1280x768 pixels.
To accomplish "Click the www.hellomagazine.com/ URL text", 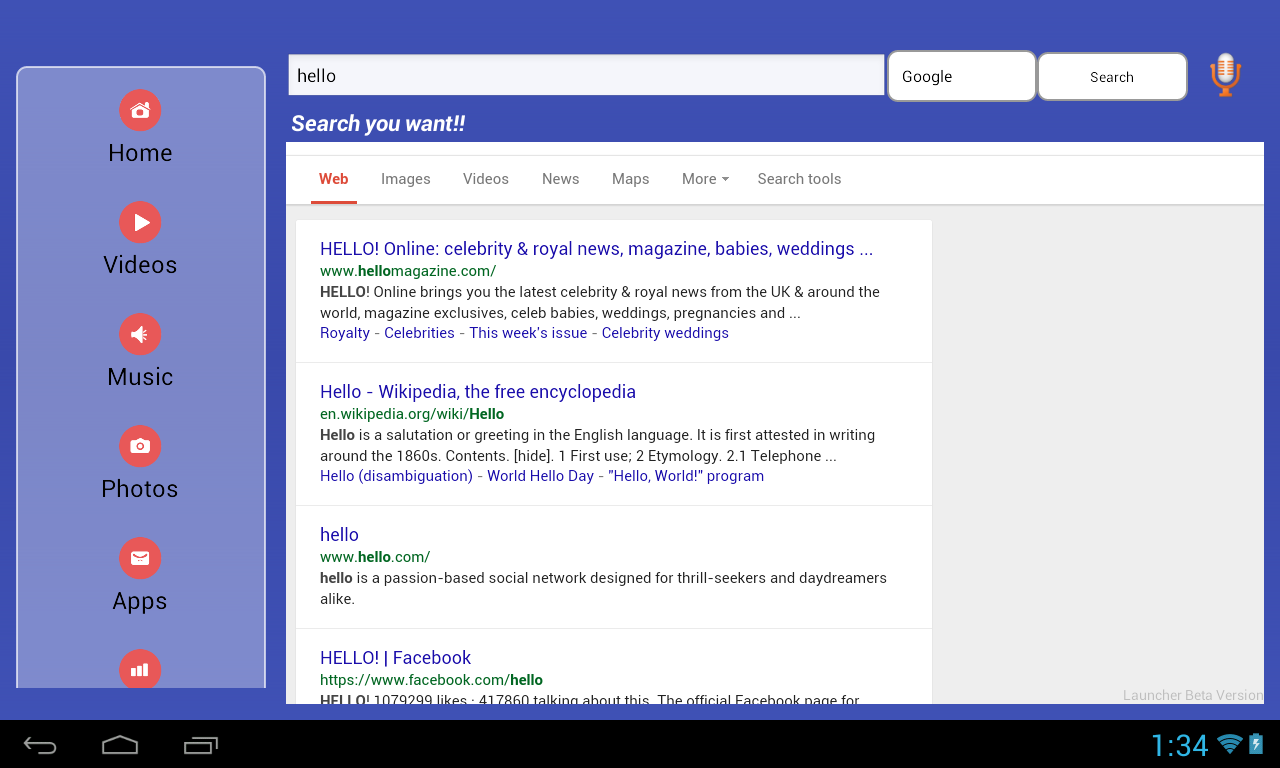I will (x=408, y=271).
